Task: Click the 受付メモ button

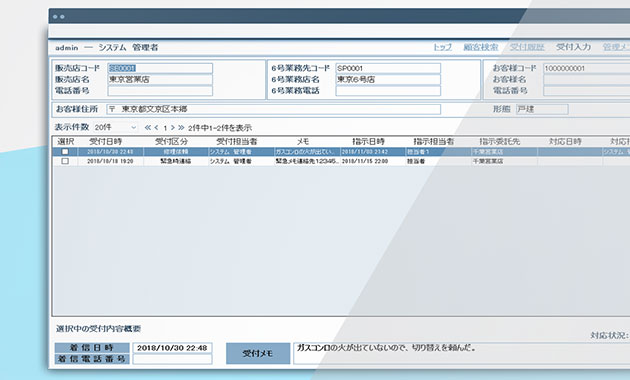Action: 258,353
